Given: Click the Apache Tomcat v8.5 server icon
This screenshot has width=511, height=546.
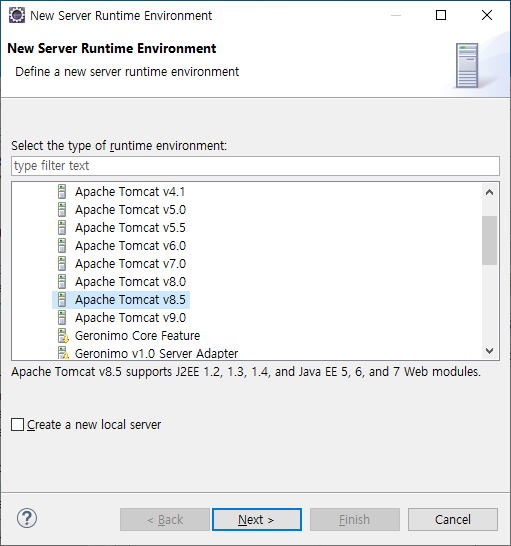Looking at the screenshot, I should 62,300.
